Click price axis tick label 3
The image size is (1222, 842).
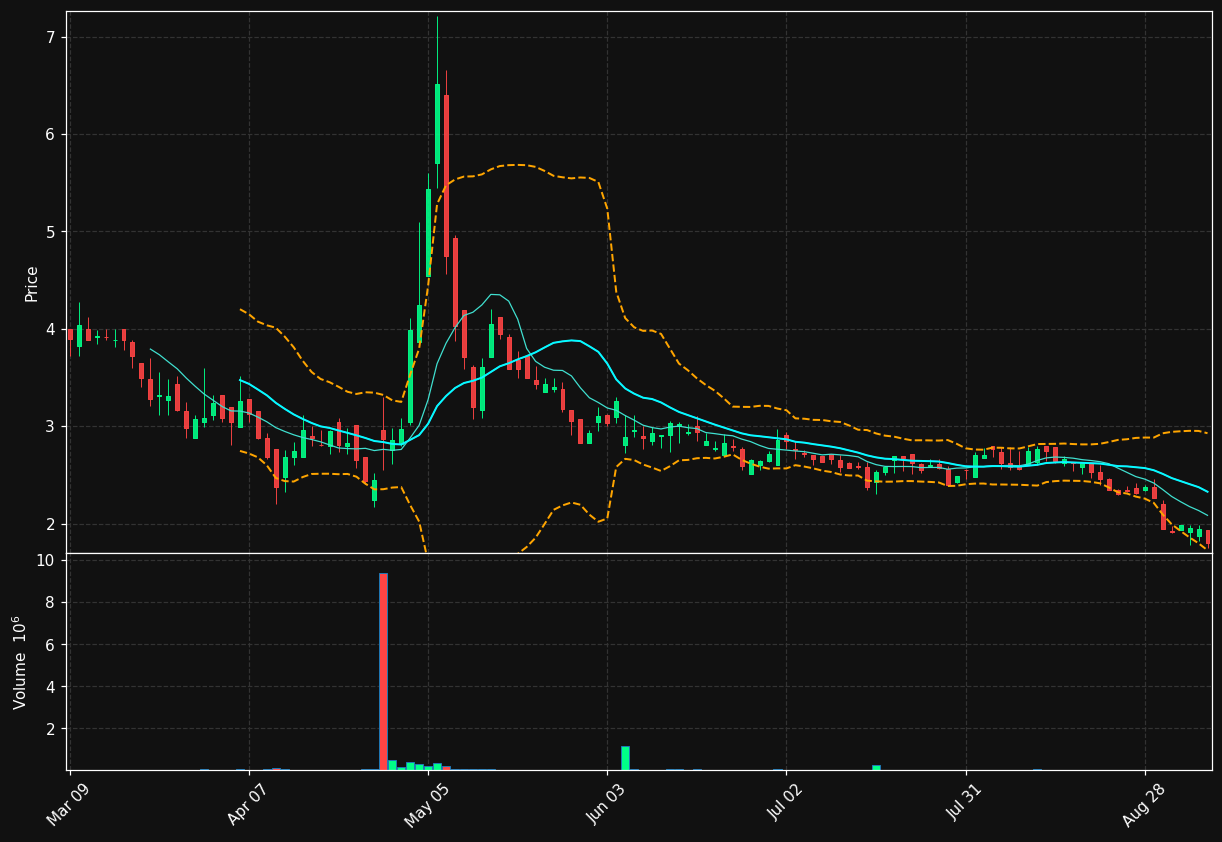point(51,427)
